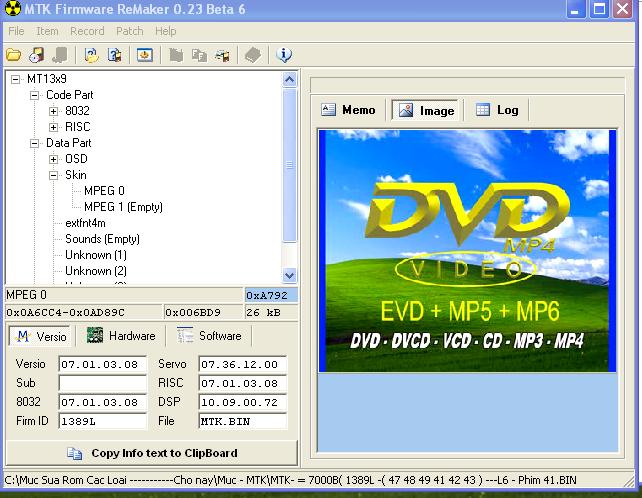Click the Memo tab icon

[x=328, y=109]
